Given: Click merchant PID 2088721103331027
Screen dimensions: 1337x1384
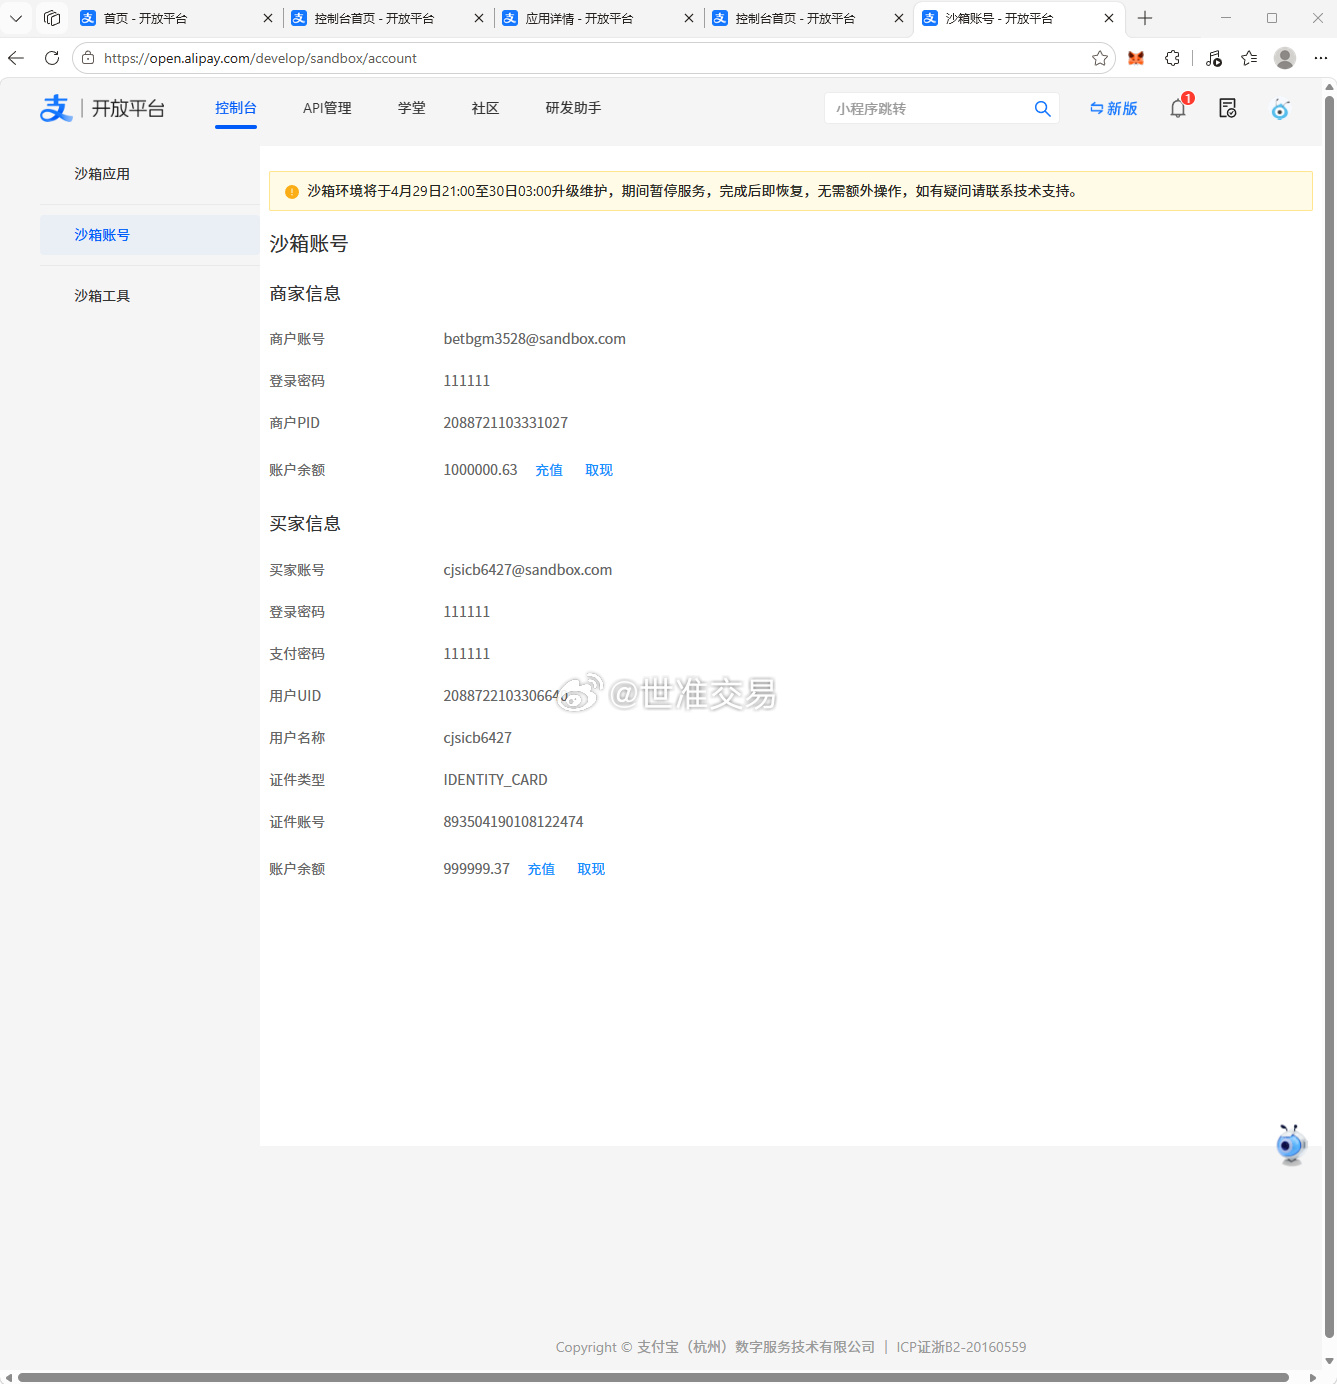Looking at the screenshot, I should coord(506,423).
